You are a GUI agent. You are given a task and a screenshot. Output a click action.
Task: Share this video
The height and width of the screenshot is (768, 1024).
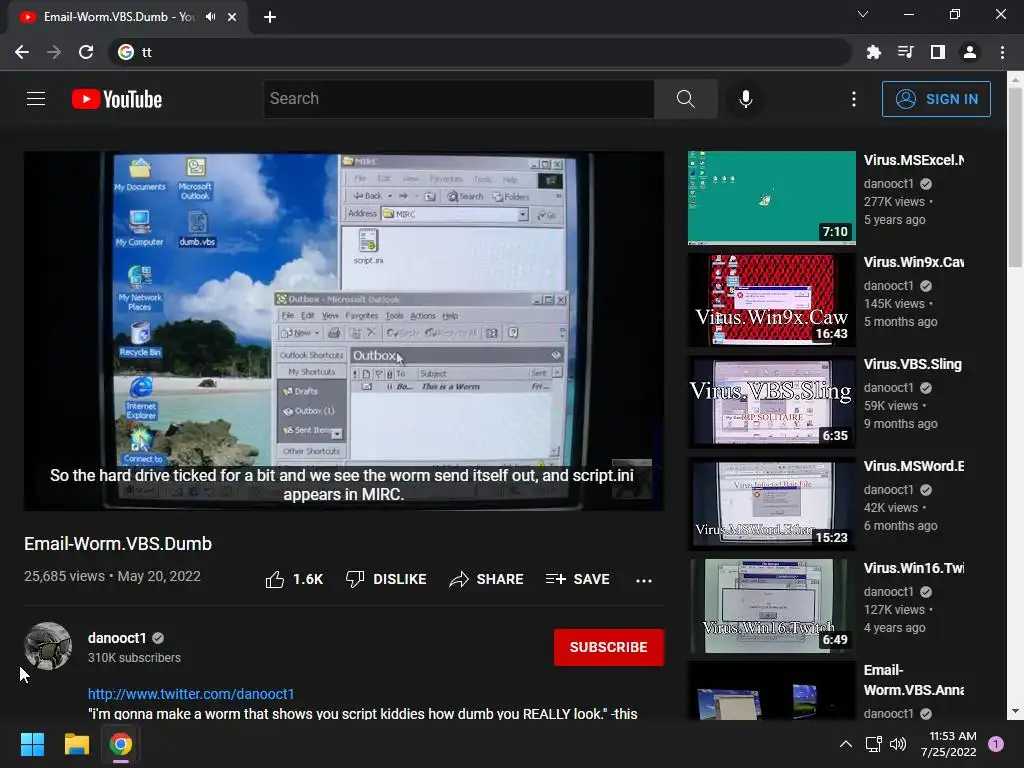pos(487,579)
